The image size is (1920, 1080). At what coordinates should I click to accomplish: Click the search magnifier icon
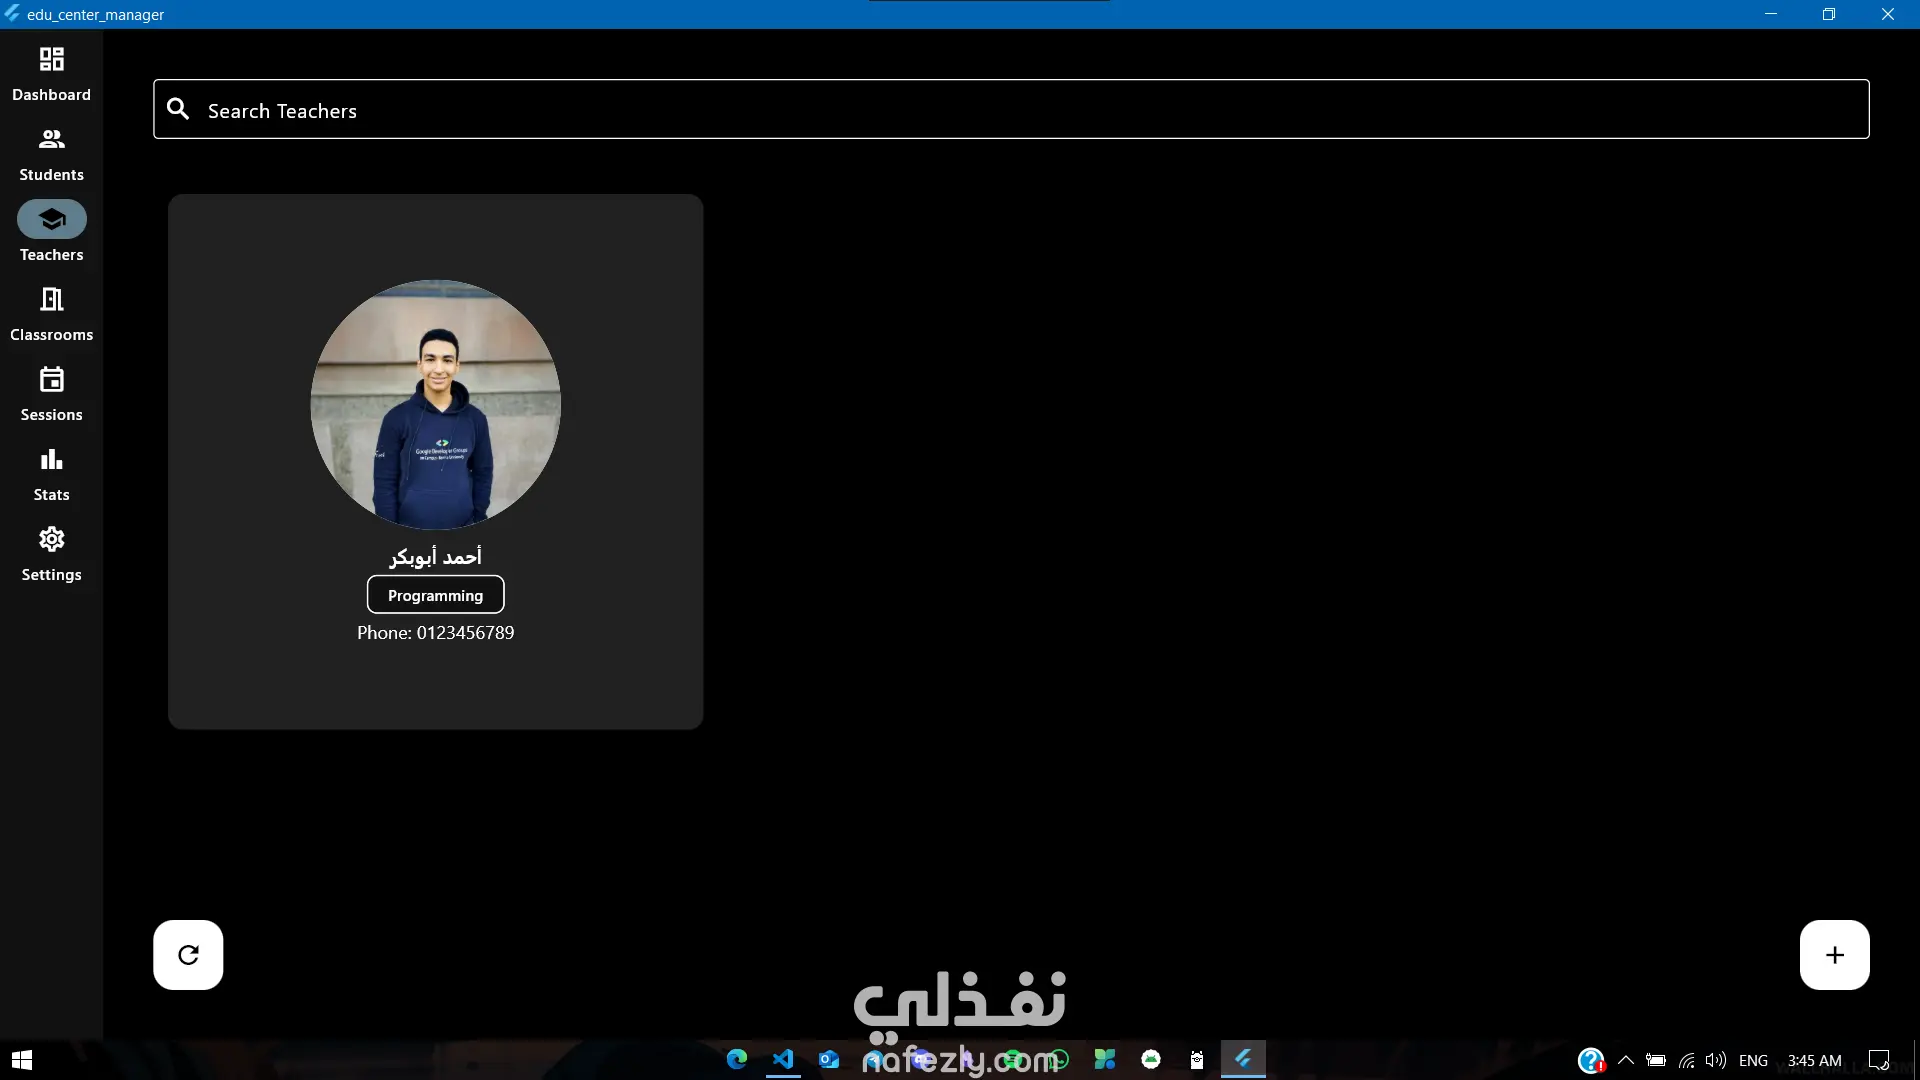(178, 109)
